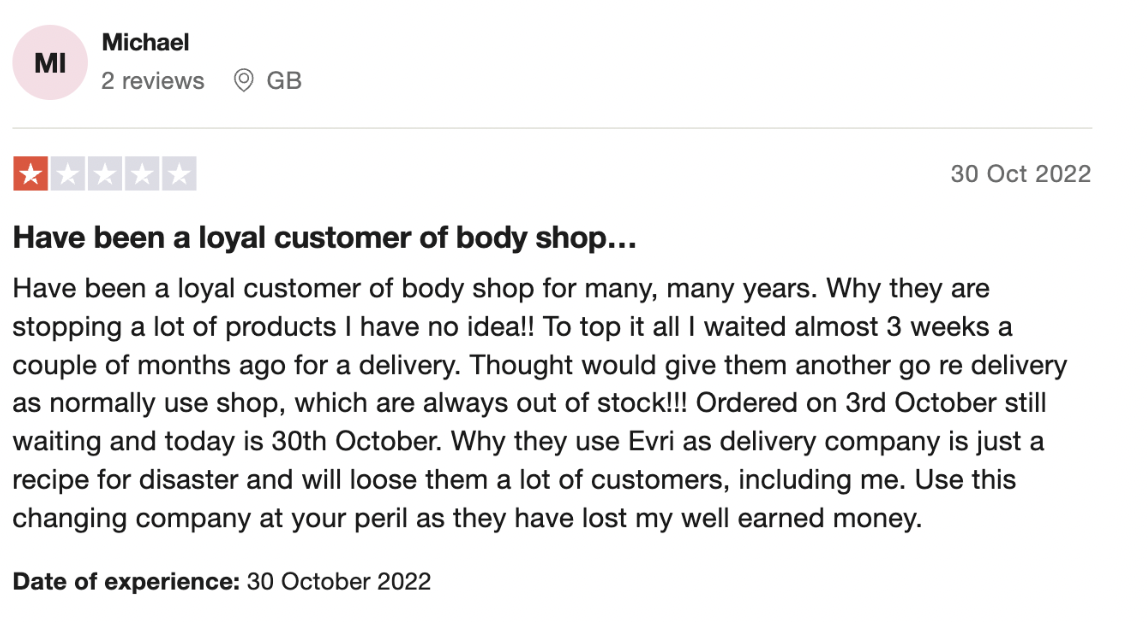1148x622 pixels.
Task: Click the MI avatar circle
Action: pos(50,63)
